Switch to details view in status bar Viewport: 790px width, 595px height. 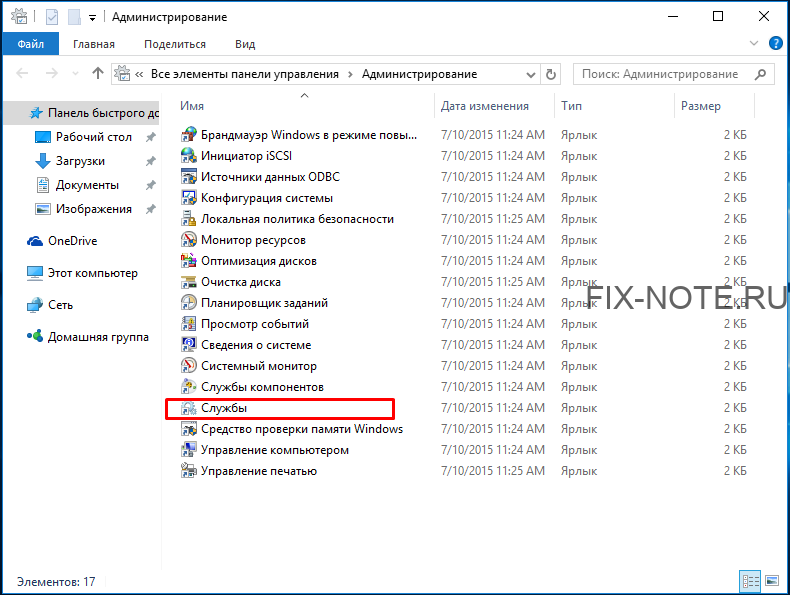point(750,581)
